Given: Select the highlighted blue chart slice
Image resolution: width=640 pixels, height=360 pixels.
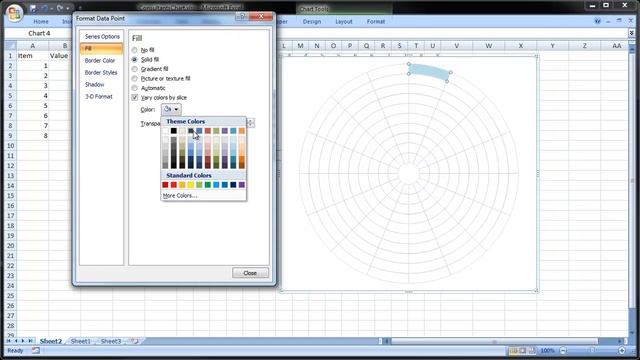Looking at the screenshot, I should tap(430, 72).
